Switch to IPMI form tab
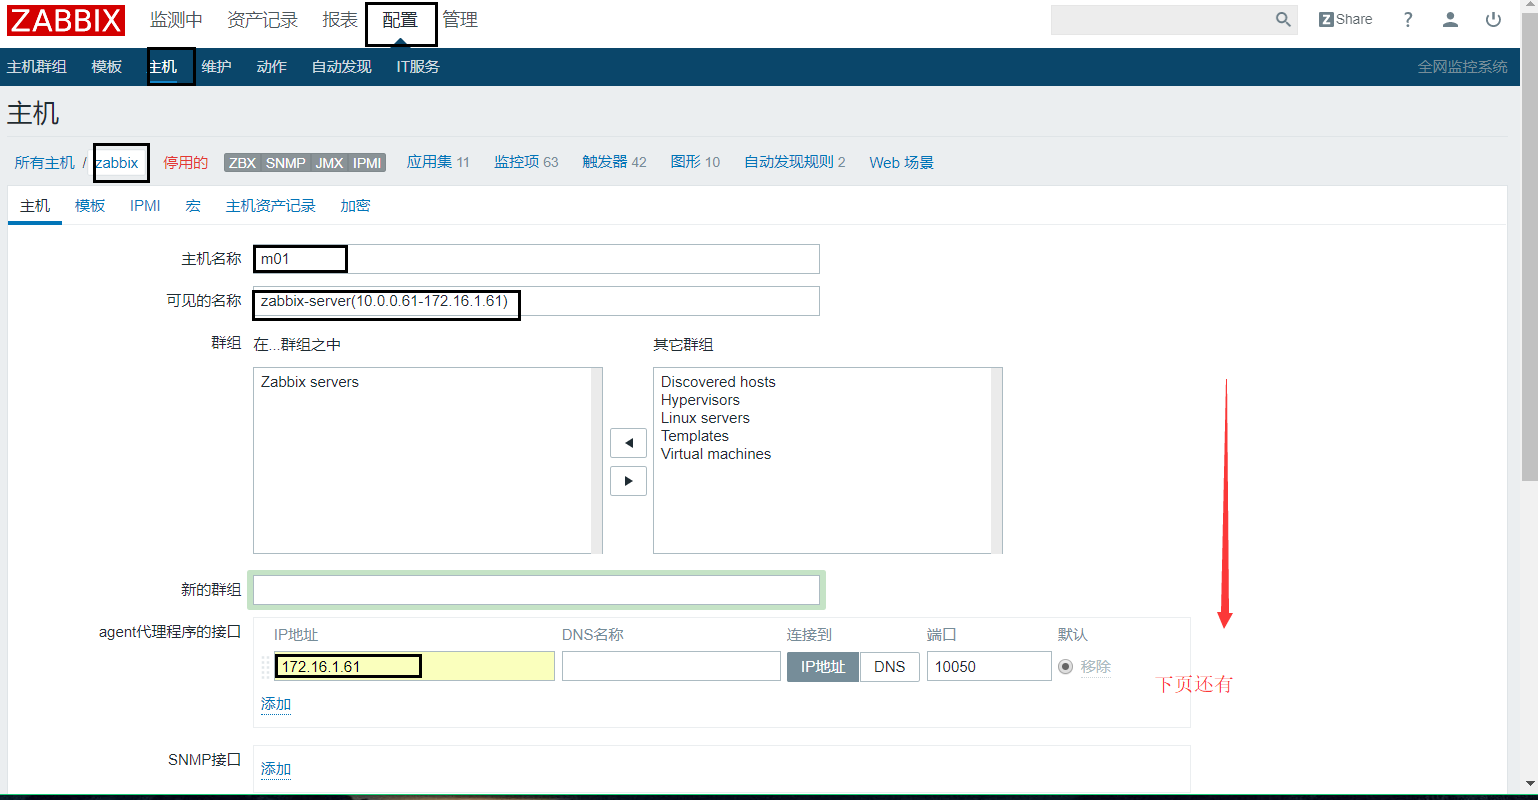The height and width of the screenshot is (800, 1538). point(145,205)
